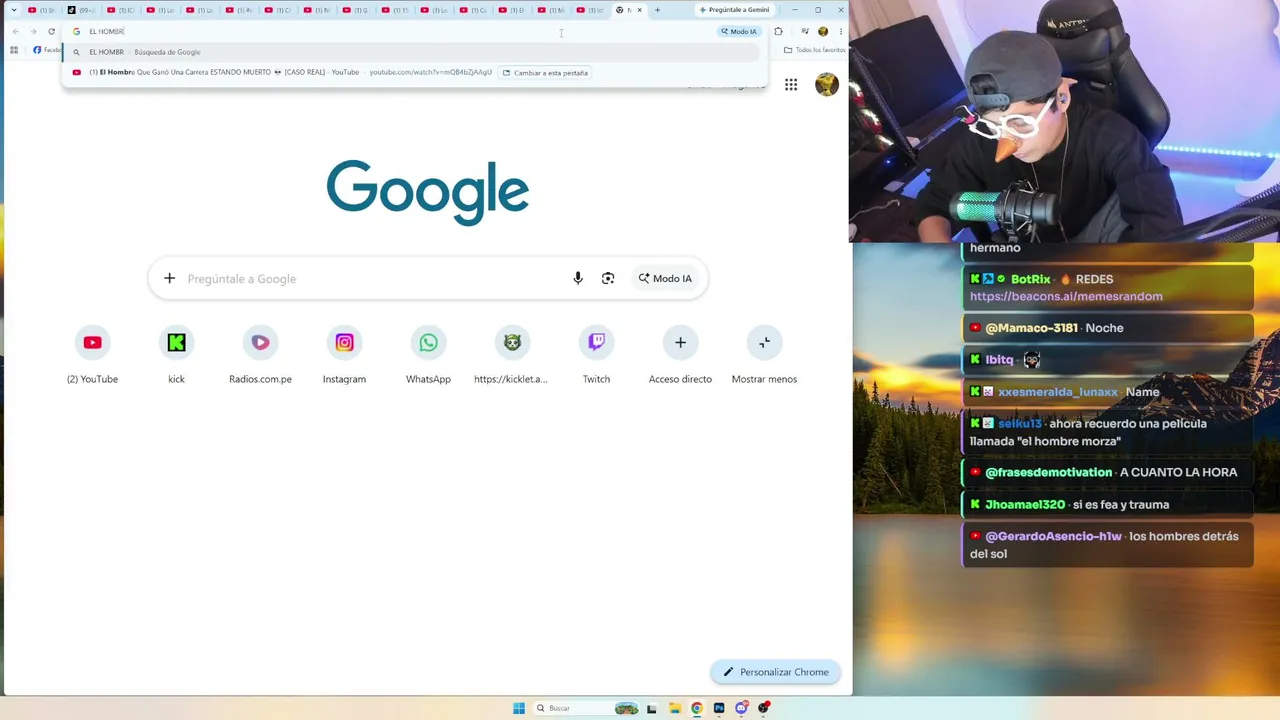The width and height of the screenshot is (1280, 720).
Task: Switch to the TikTok (99+) tab
Action: (x=83, y=10)
